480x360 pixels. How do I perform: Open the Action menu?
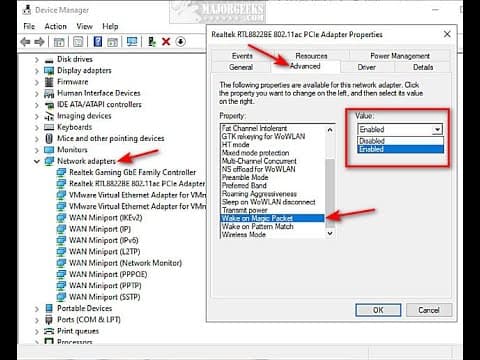[56, 26]
